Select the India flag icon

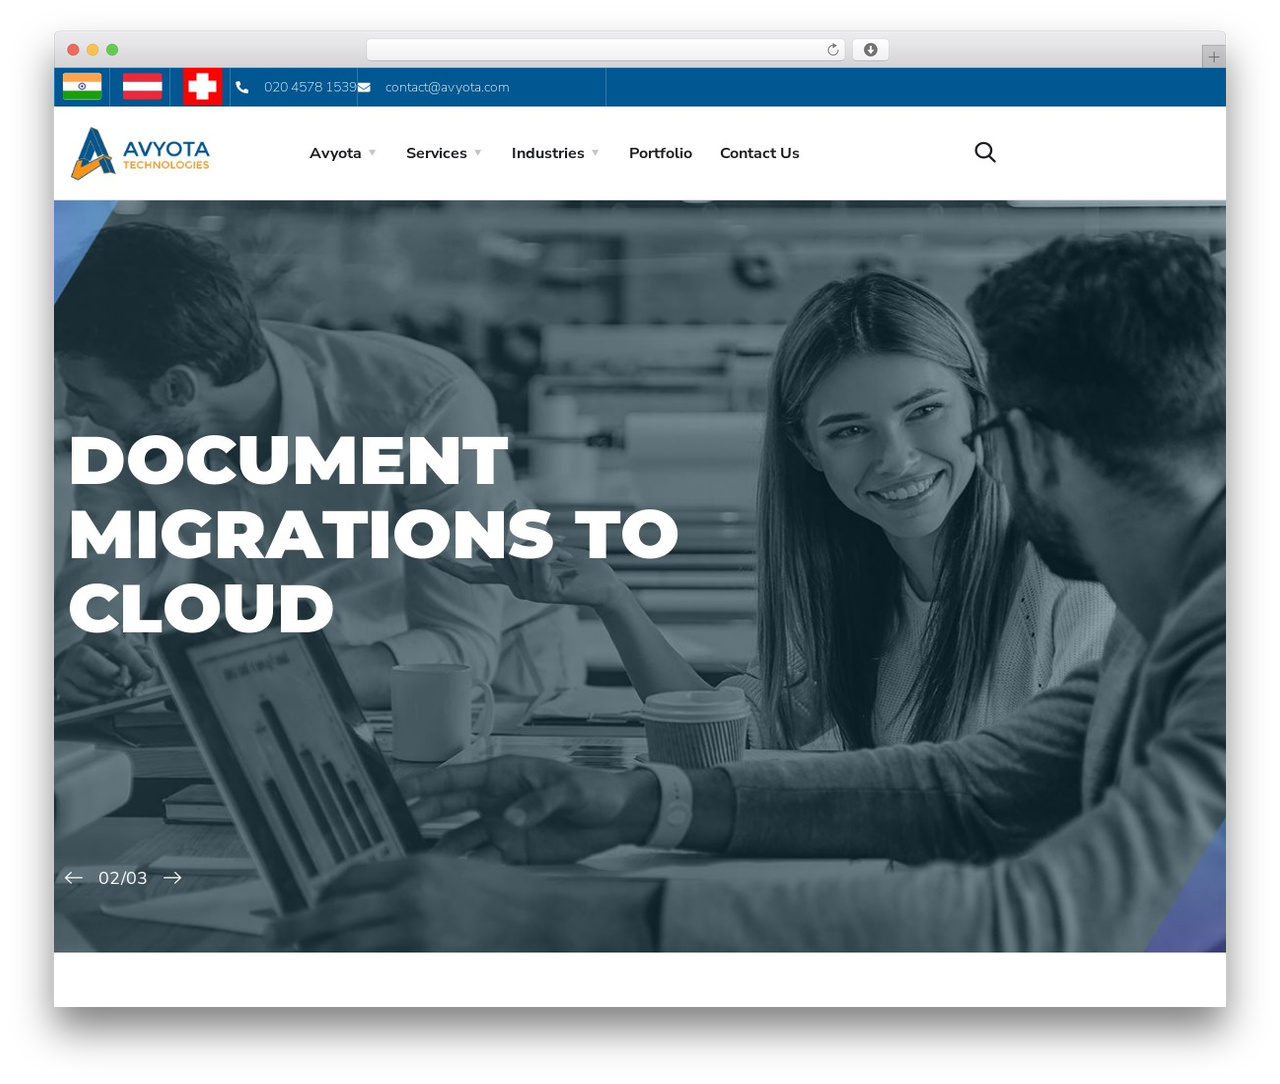coord(82,87)
